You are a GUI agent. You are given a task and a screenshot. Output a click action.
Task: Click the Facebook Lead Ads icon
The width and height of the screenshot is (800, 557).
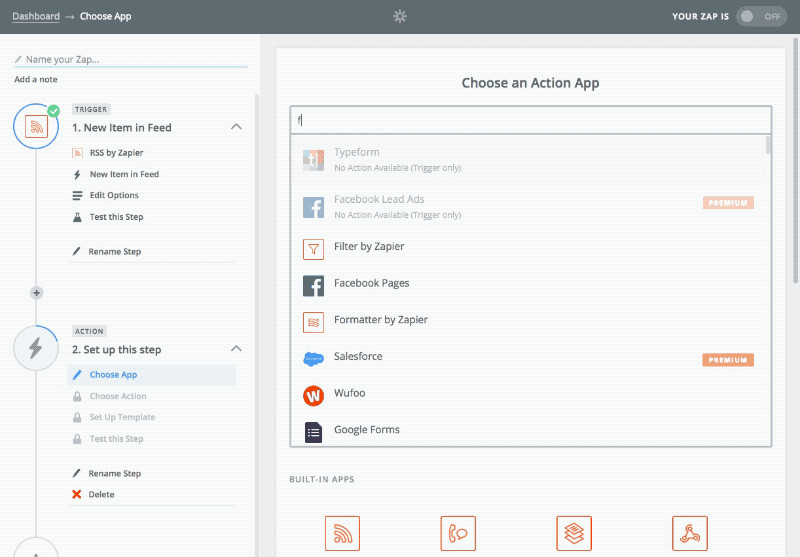coord(313,207)
